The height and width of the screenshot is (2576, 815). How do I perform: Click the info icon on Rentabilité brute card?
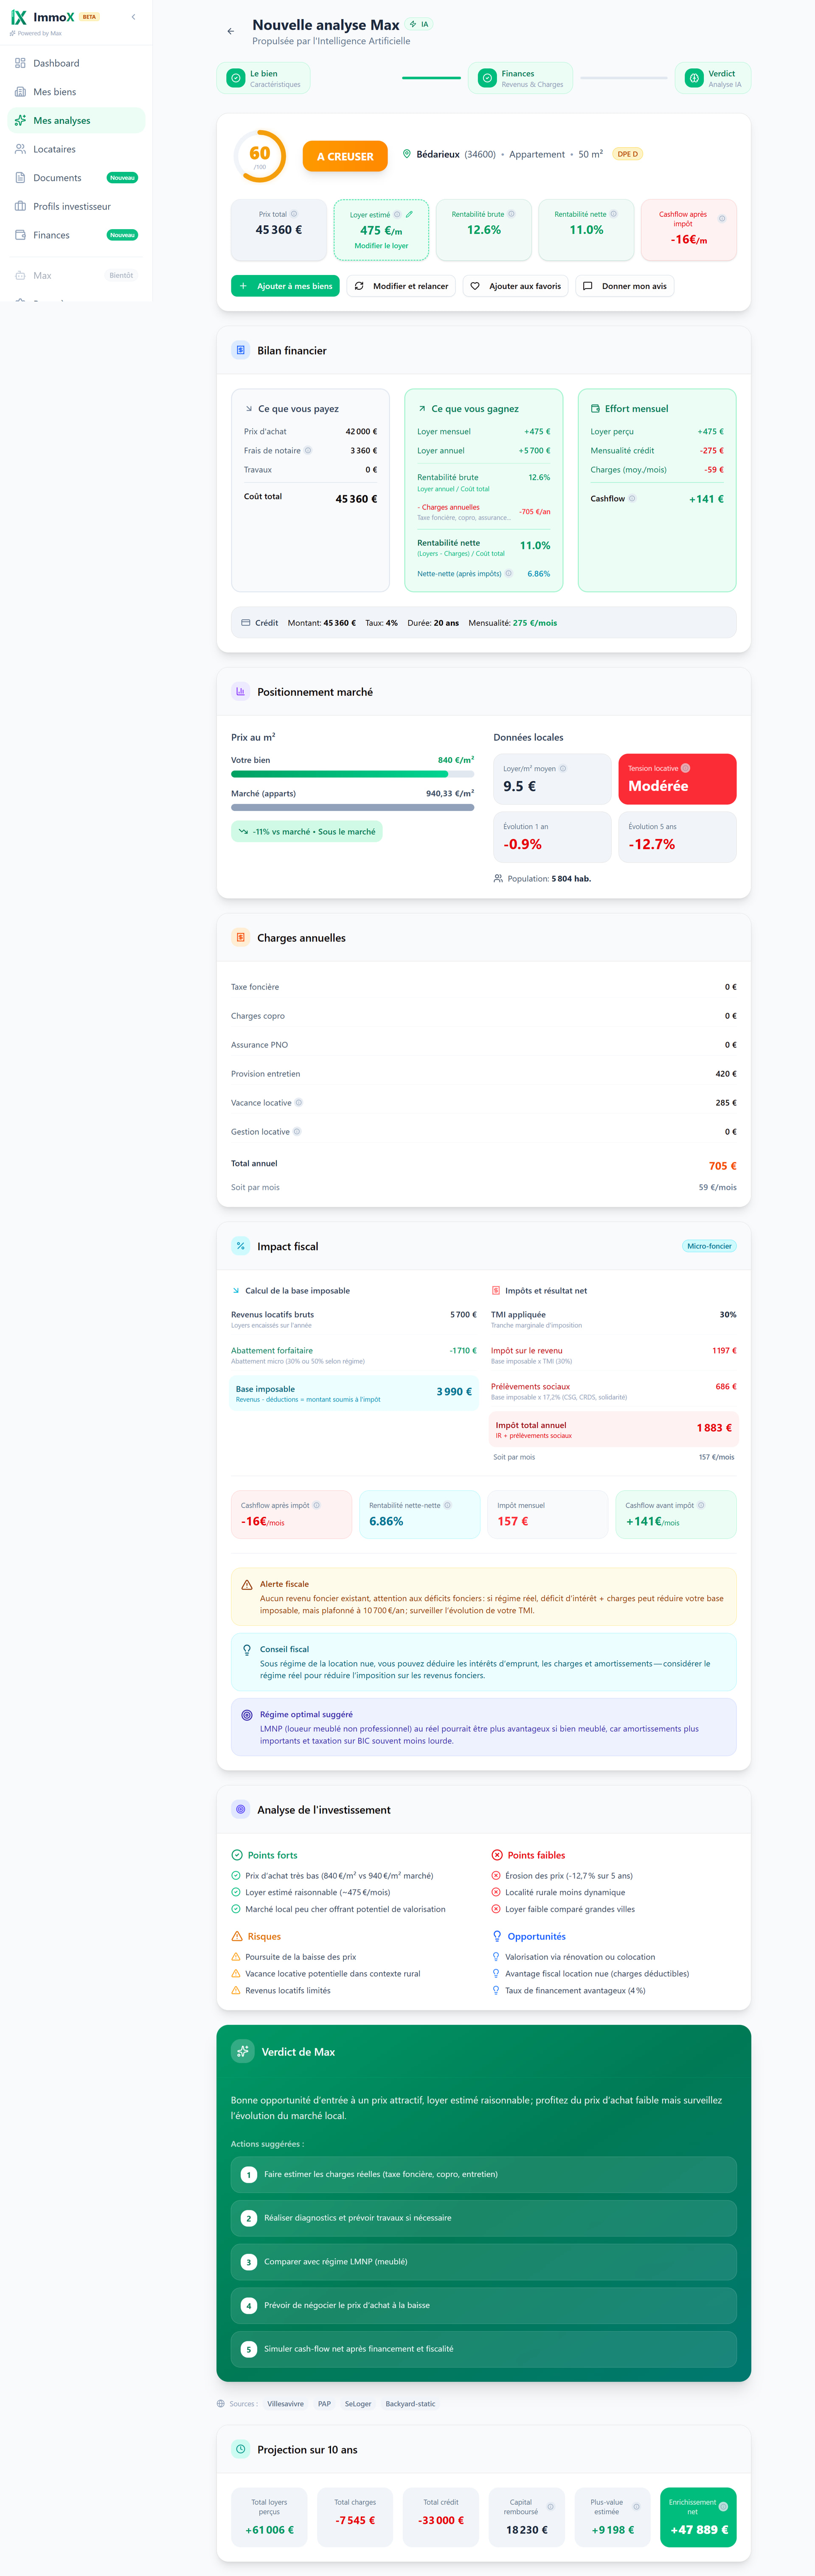tap(512, 214)
